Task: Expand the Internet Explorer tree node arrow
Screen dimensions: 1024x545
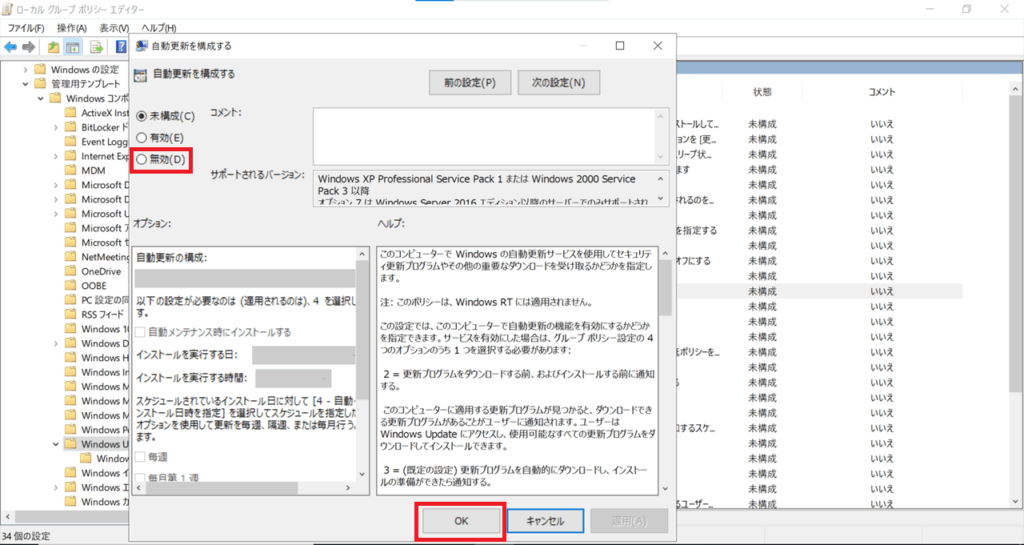Action: pos(56,156)
